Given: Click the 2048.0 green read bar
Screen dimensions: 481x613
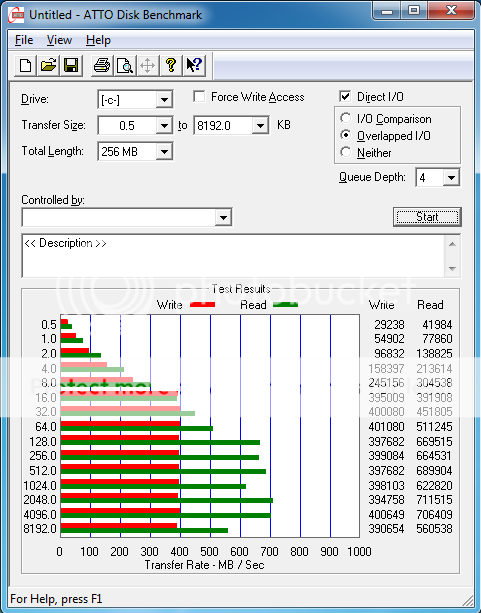Looking at the screenshot, I should tap(167, 500).
